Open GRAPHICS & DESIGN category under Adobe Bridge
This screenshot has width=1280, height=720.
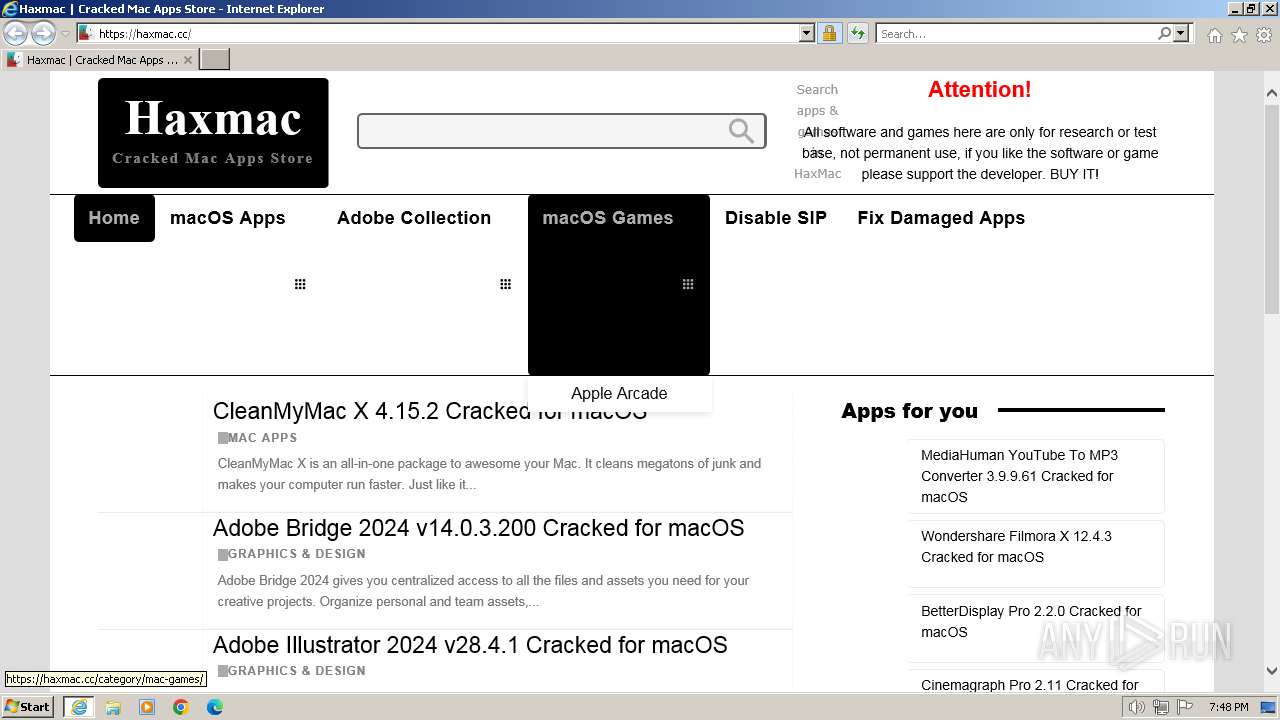296,553
